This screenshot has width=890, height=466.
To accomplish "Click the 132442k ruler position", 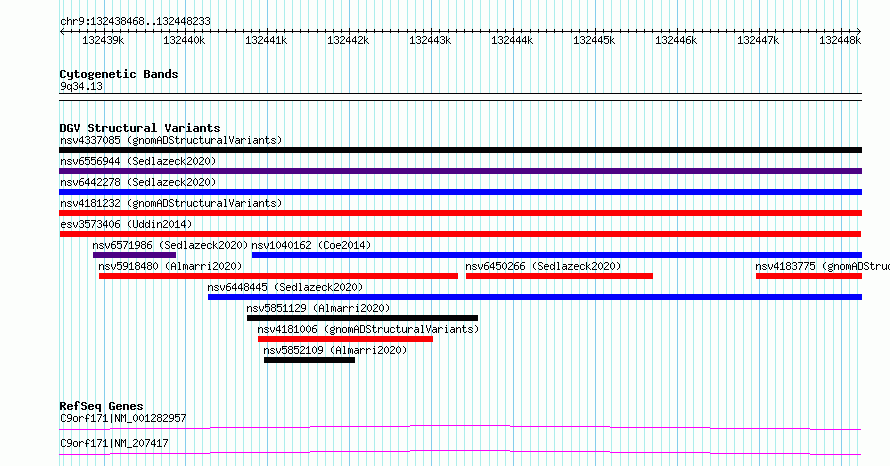I will point(348,40).
